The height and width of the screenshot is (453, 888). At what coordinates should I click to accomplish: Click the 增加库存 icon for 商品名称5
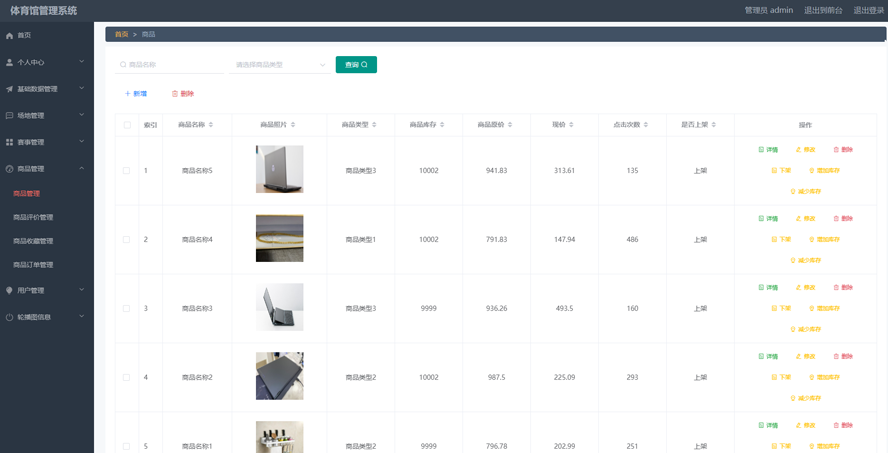click(812, 170)
